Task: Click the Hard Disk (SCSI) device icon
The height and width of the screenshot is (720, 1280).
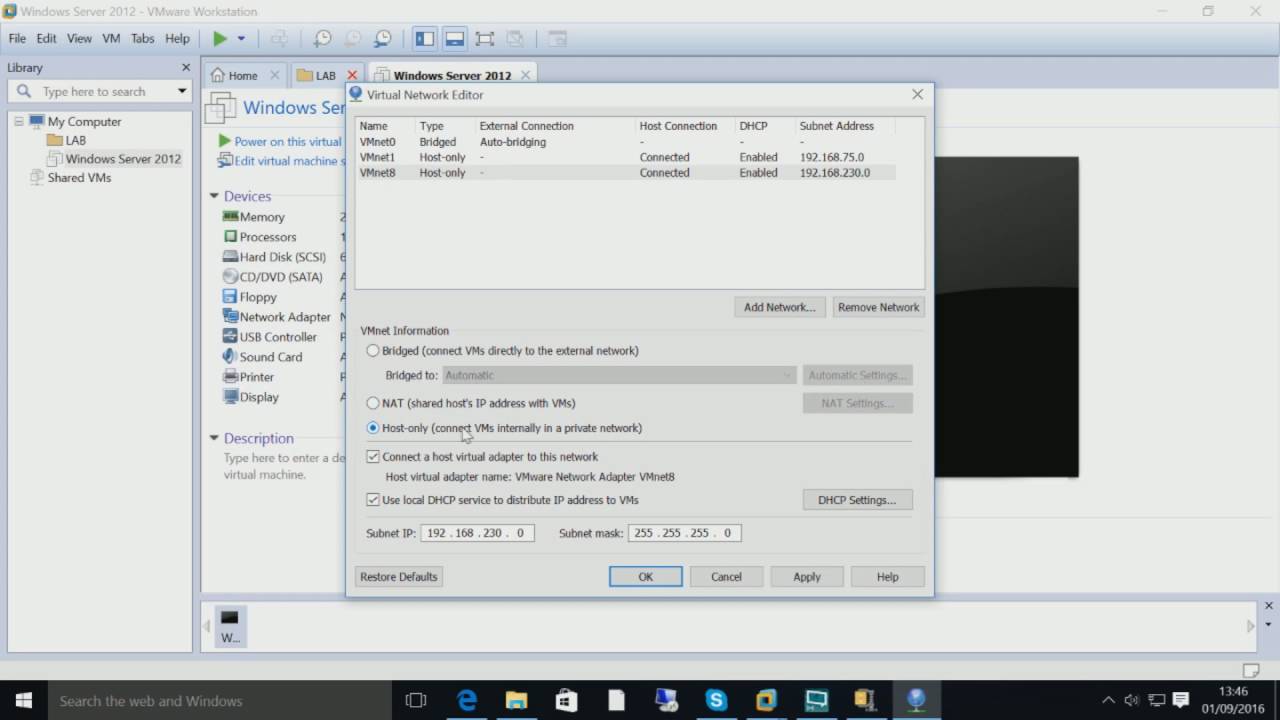Action: pos(231,257)
